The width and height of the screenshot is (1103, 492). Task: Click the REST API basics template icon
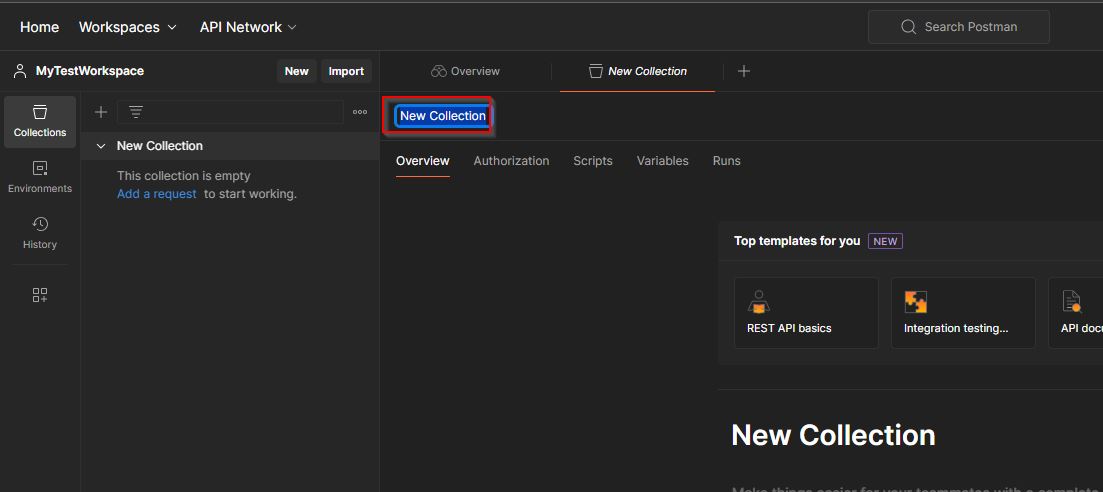tap(758, 302)
